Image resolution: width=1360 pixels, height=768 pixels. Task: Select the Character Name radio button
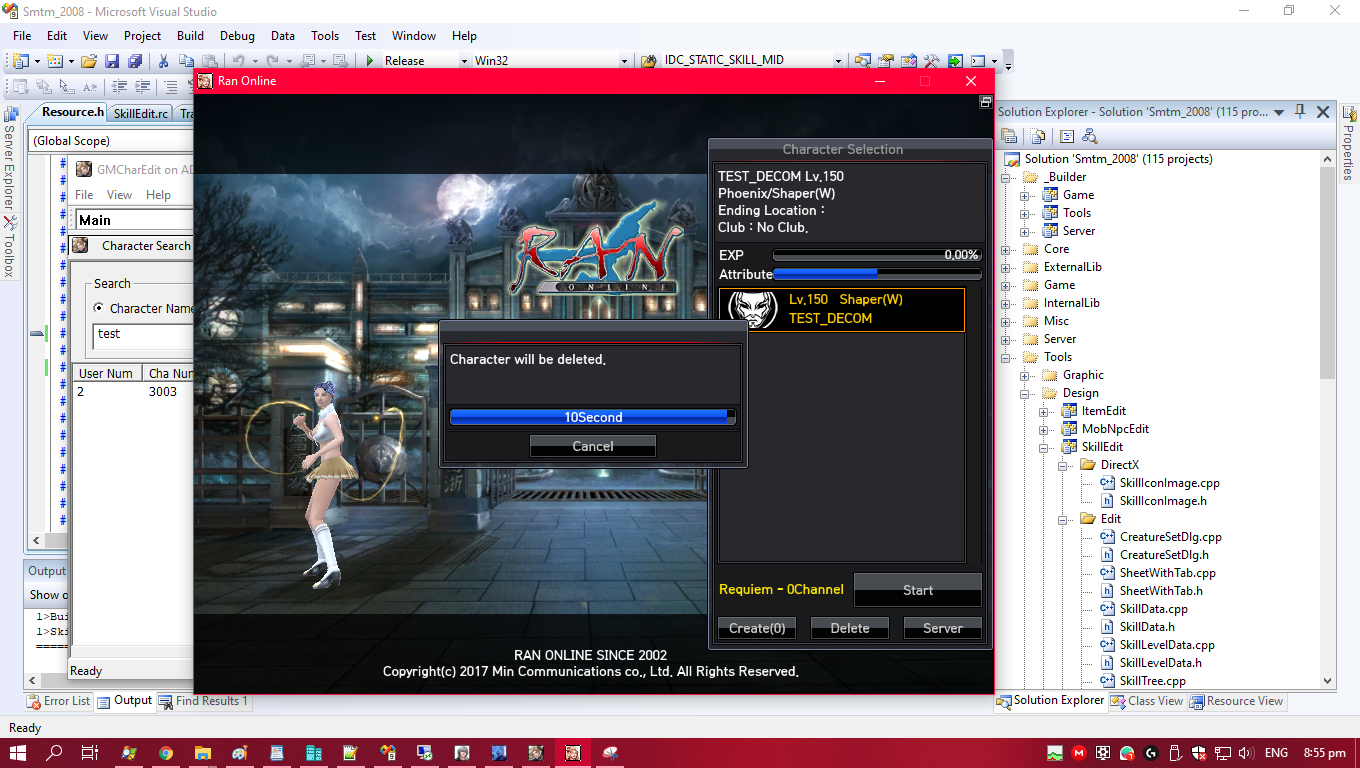98,308
